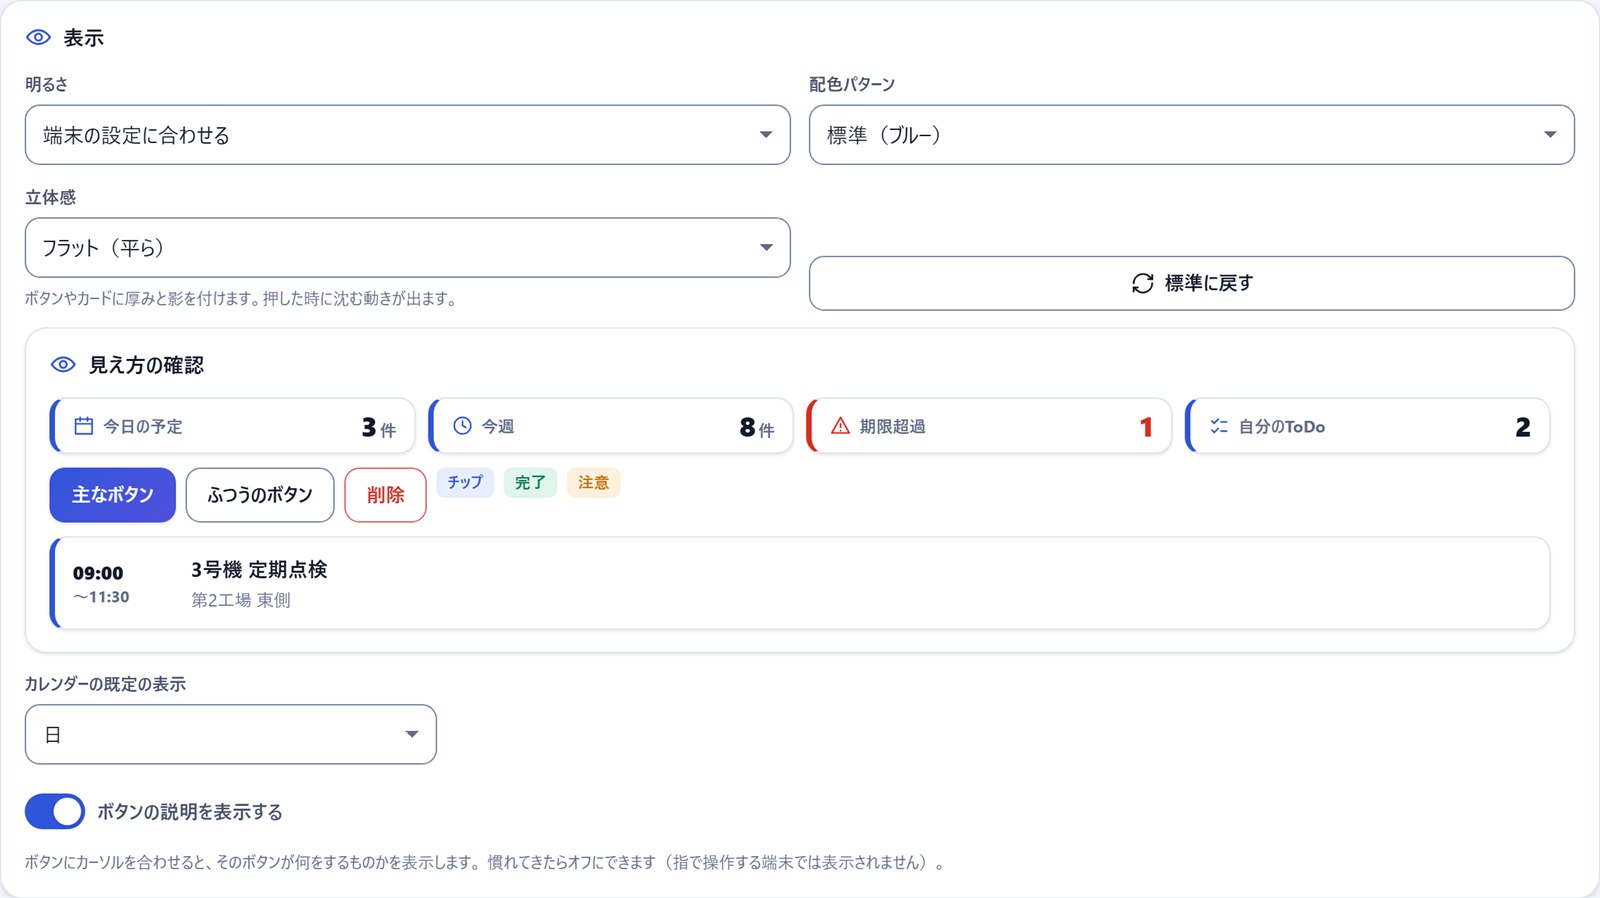This screenshot has width=1600, height=898.
Task: Click the ～11:30 end time
Action: coord(101,597)
